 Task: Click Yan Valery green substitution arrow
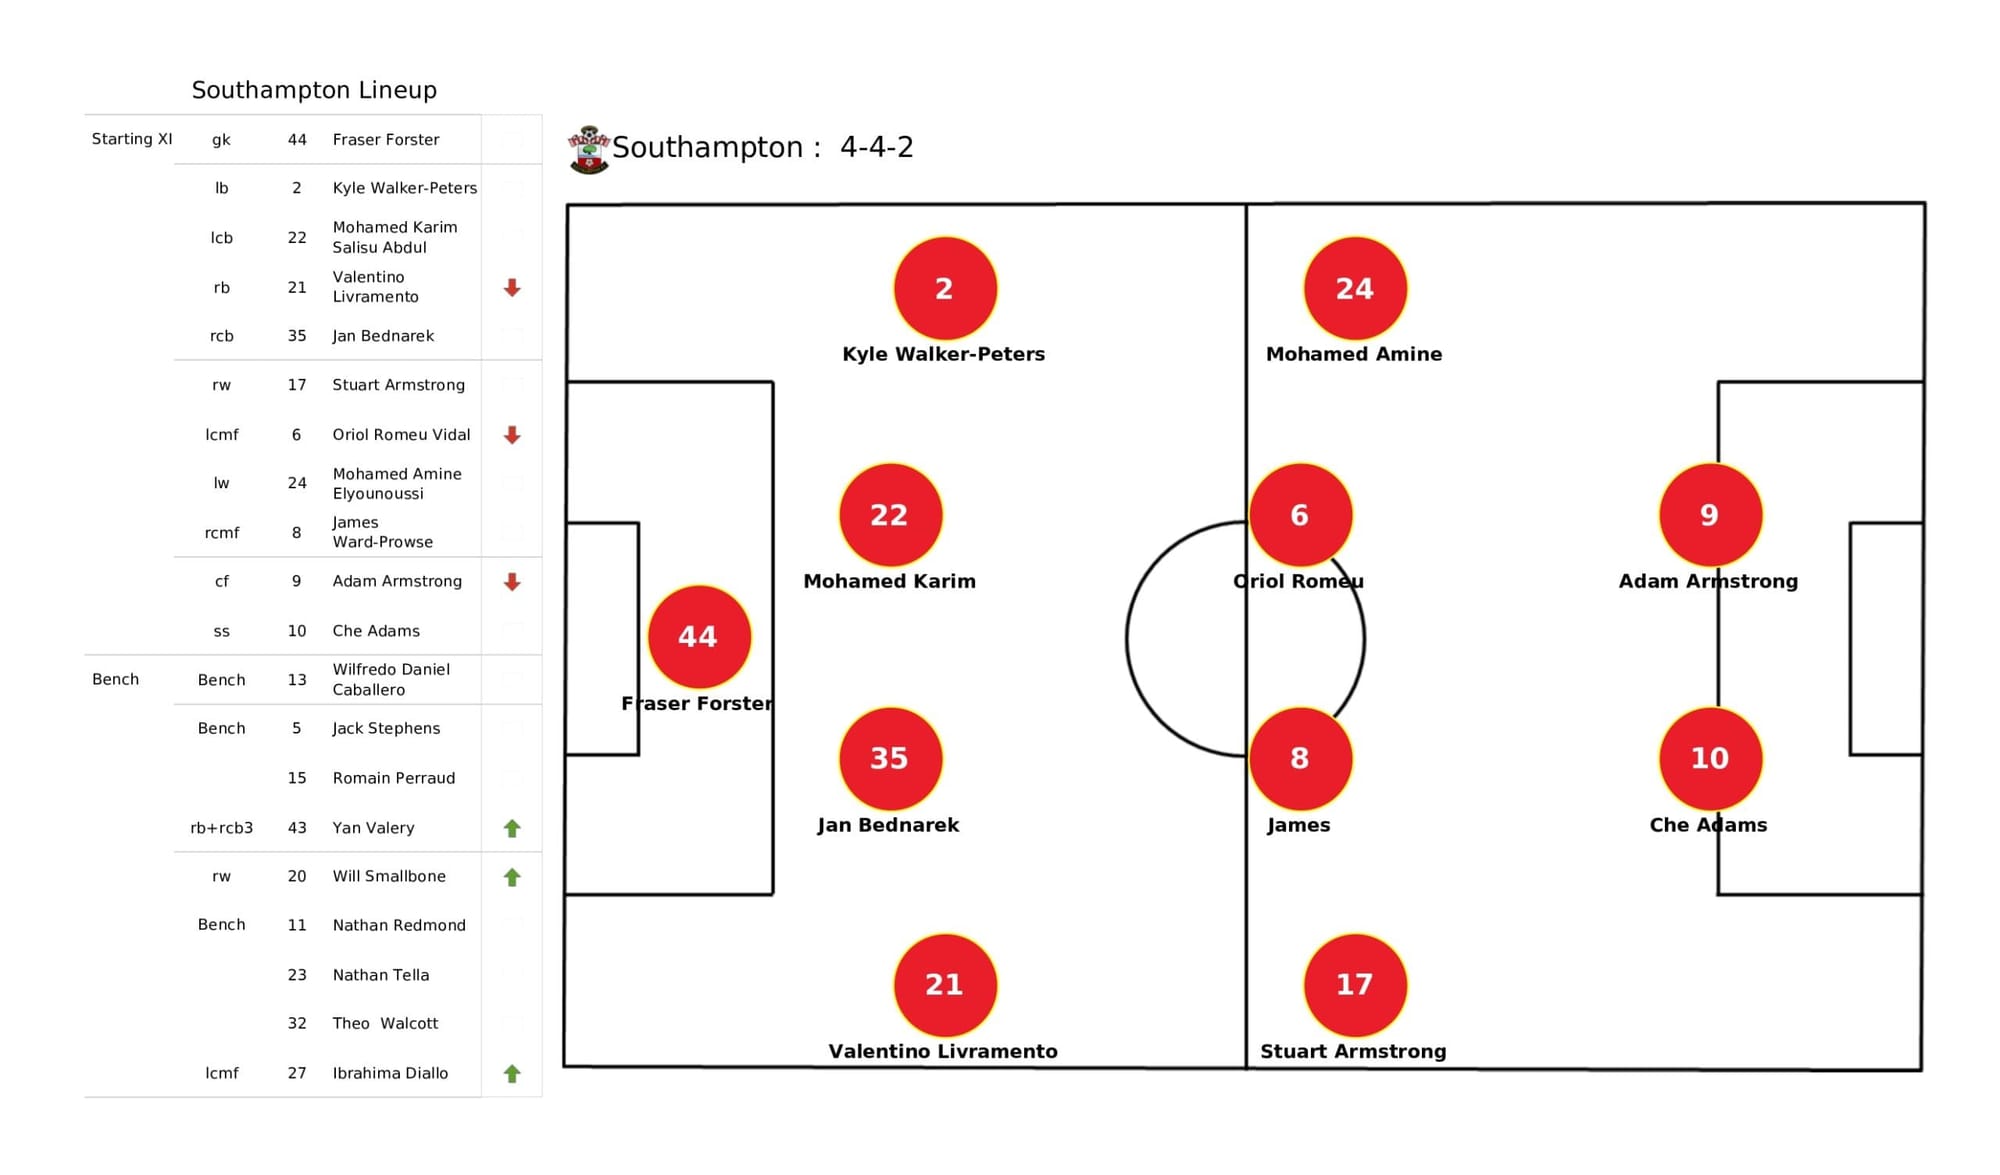pyautogui.click(x=512, y=827)
